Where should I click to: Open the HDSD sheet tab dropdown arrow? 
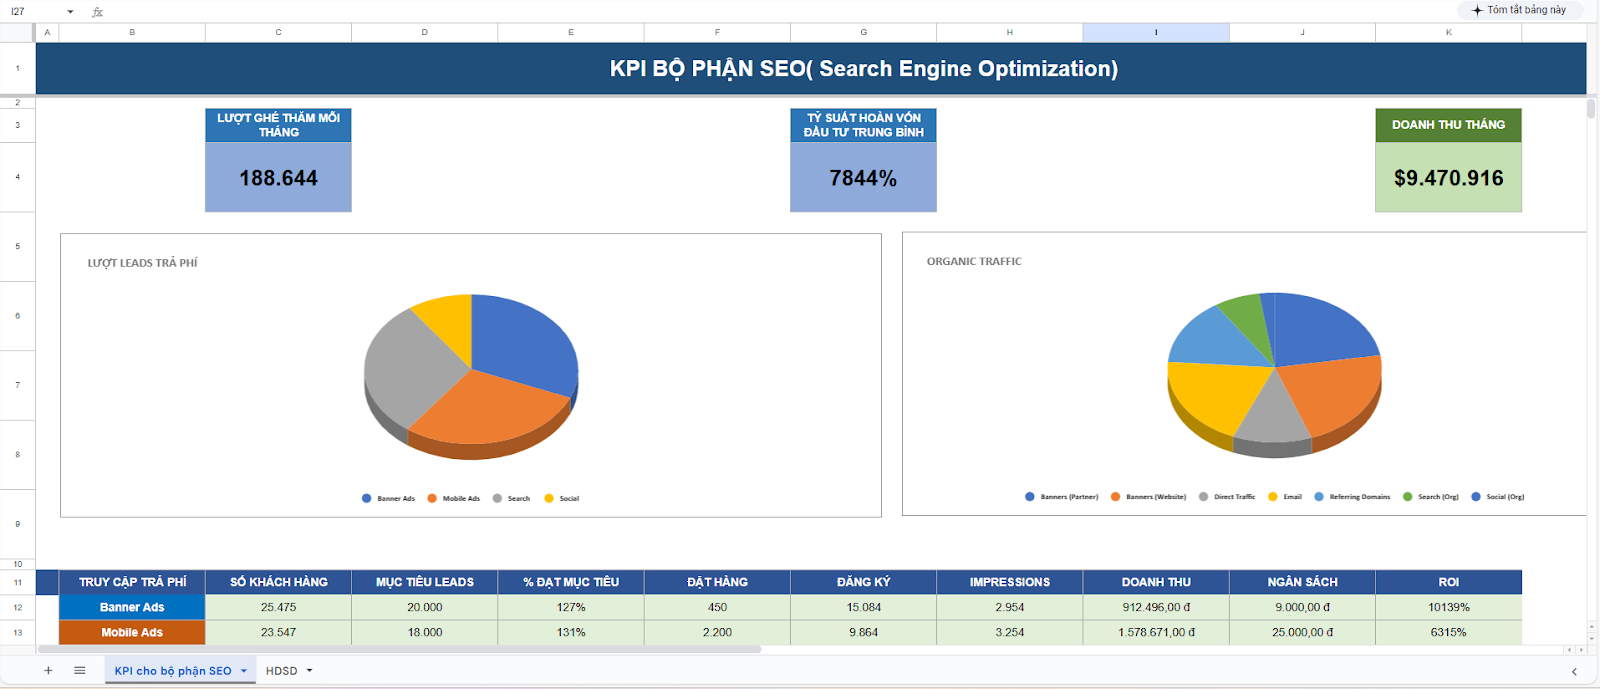(x=310, y=671)
